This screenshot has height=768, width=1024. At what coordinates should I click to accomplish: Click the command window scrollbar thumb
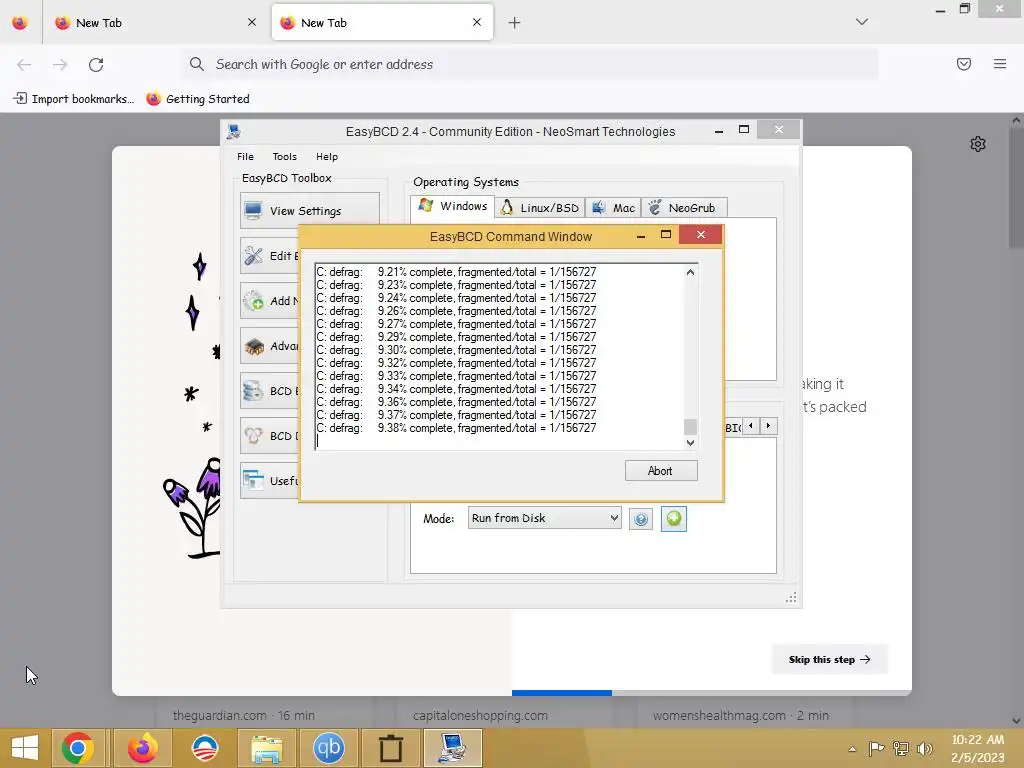pyautogui.click(x=690, y=426)
